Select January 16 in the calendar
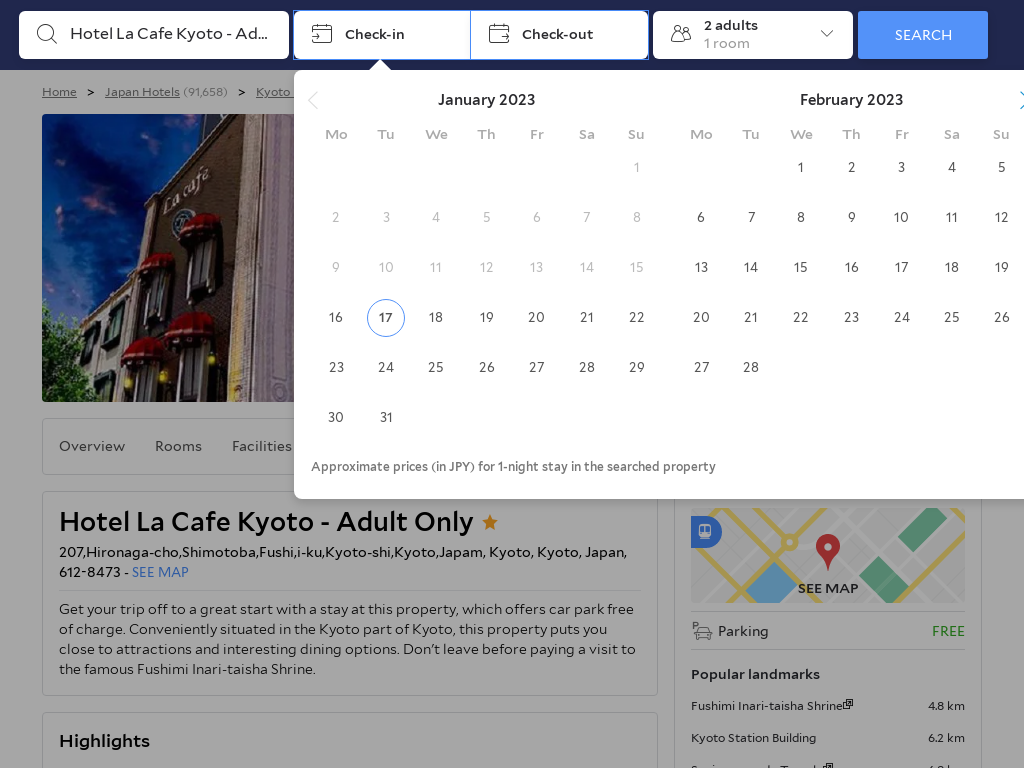 click(336, 317)
